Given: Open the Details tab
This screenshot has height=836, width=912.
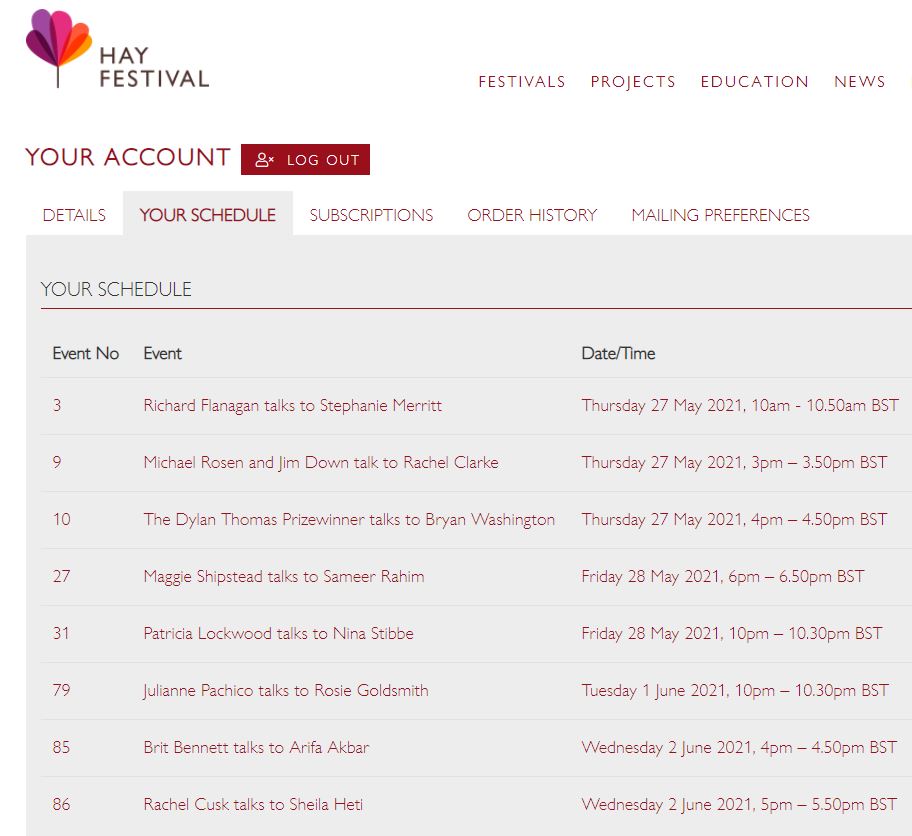Looking at the screenshot, I should coord(74,215).
